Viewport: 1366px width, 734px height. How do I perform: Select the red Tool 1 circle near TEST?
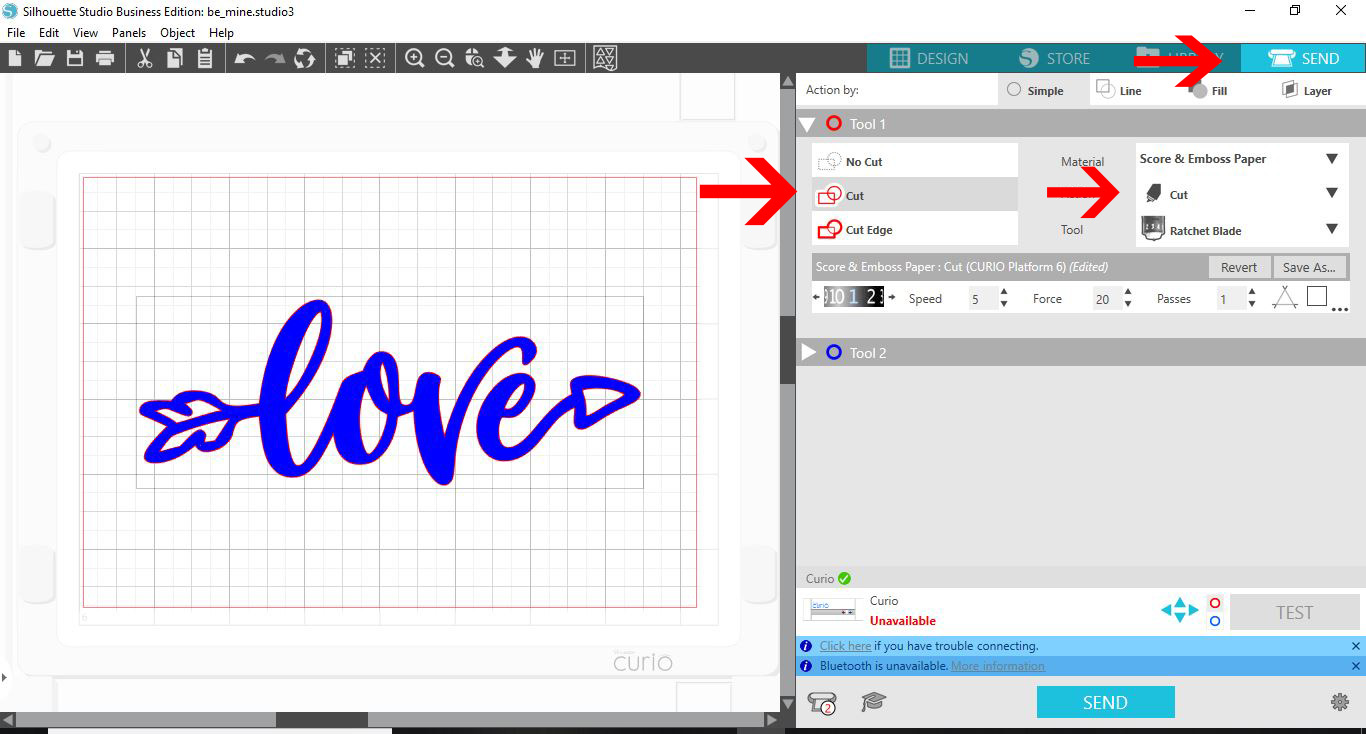pos(1215,603)
